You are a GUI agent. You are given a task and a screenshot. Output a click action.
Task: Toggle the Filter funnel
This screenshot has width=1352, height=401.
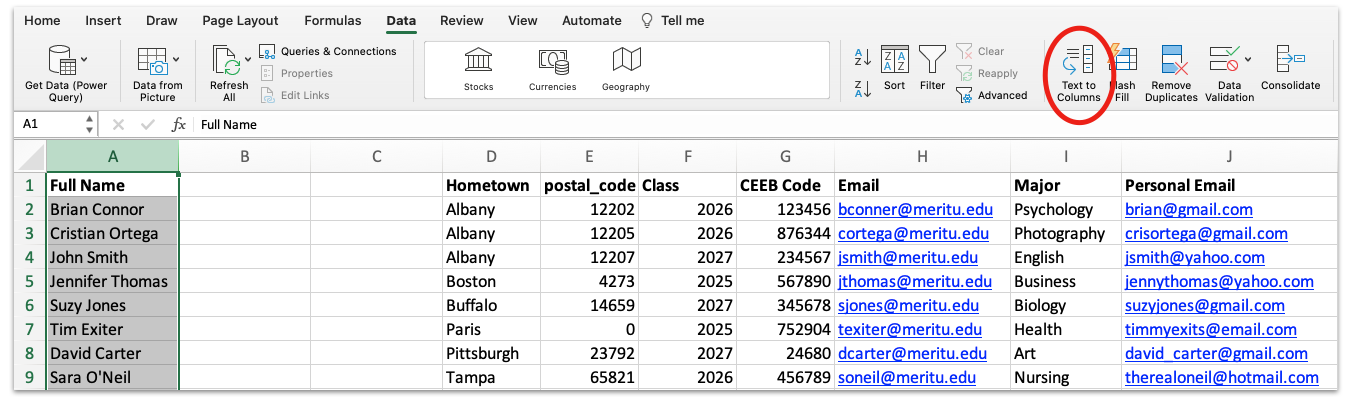click(x=933, y=68)
